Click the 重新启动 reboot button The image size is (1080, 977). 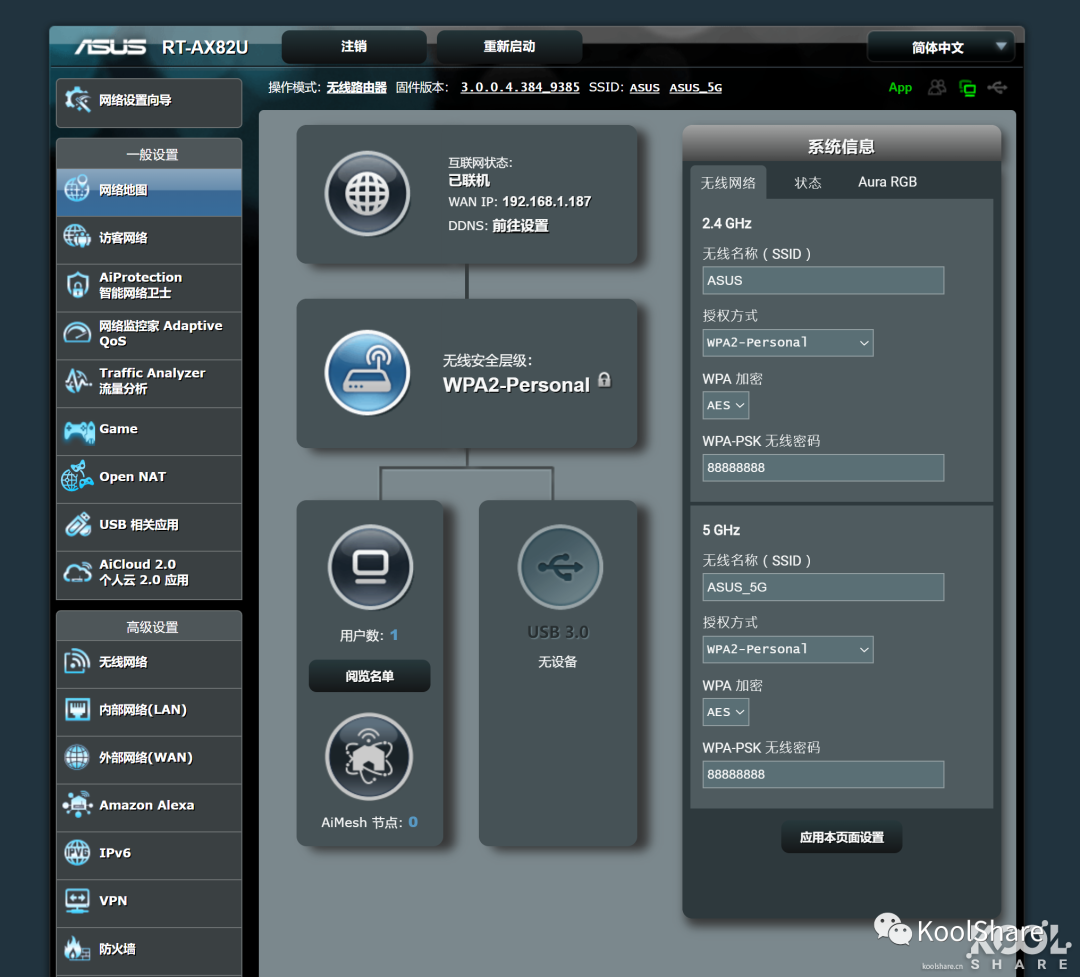tap(509, 46)
